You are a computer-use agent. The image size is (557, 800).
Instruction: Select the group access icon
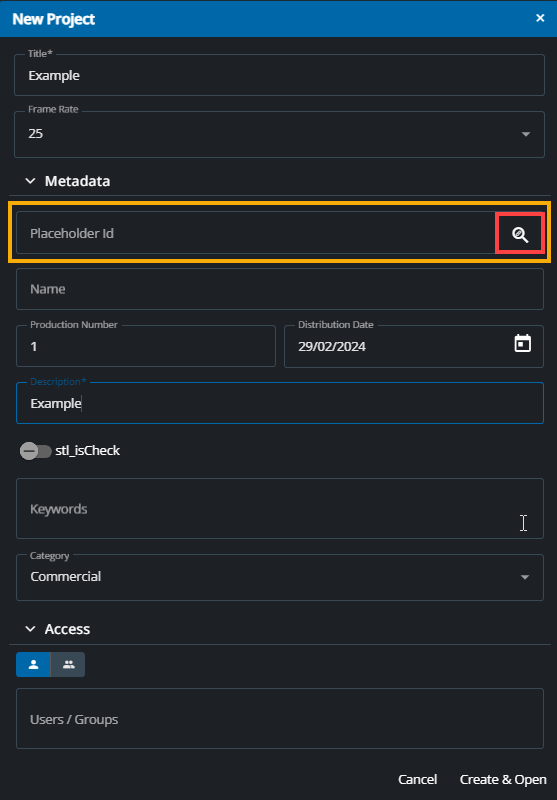point(68,664)
